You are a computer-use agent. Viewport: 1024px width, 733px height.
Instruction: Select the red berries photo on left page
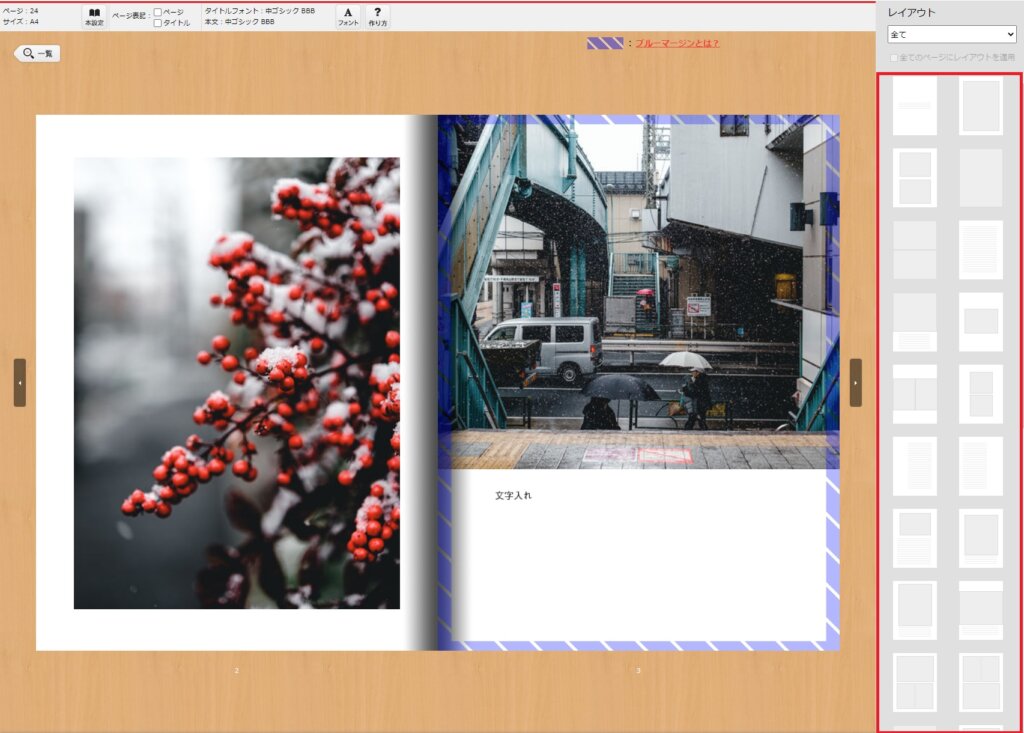[x=236, y=383]
